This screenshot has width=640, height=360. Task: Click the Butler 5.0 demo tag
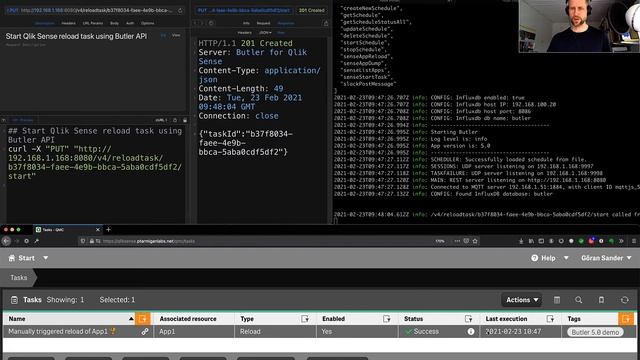click(x=595, y=332)
